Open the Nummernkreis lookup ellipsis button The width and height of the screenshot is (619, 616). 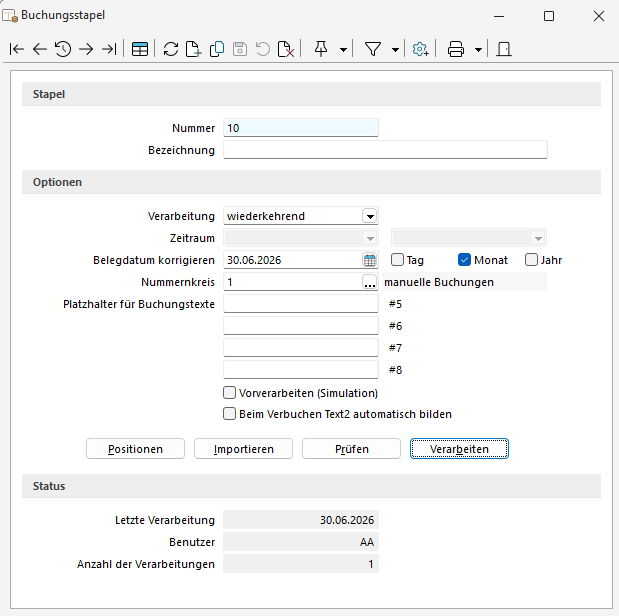370,282
